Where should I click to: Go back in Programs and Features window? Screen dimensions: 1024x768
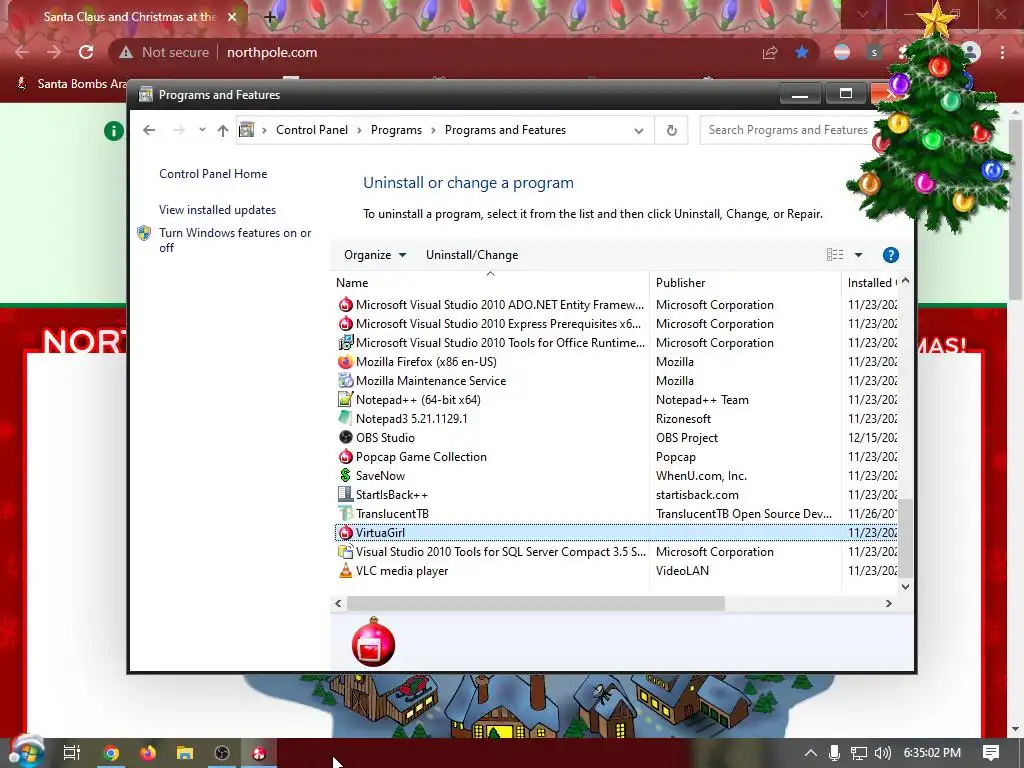click(149, 130)
